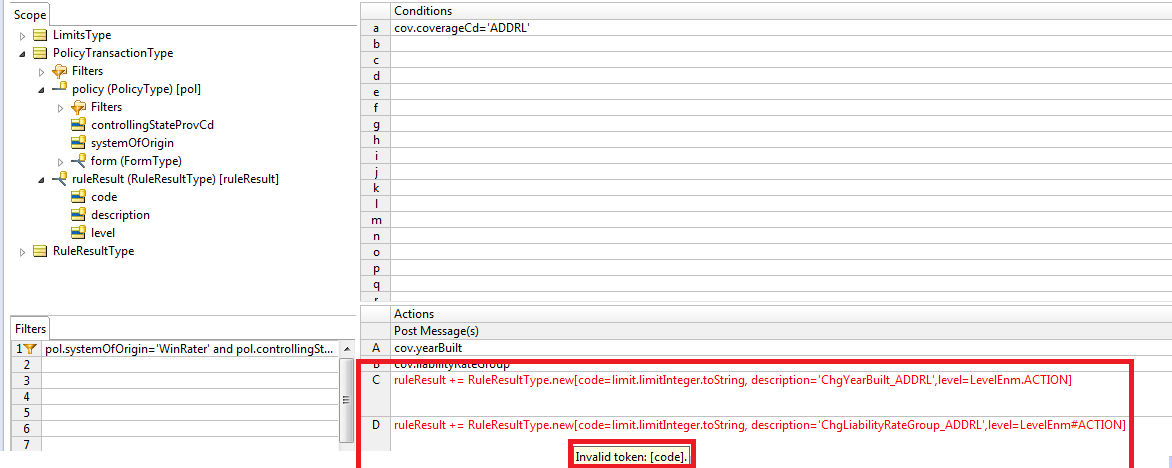The width and height of the screenshot is (1172, 468).
Task: Click the RuleResultType type icon
Action: (40, 251)
